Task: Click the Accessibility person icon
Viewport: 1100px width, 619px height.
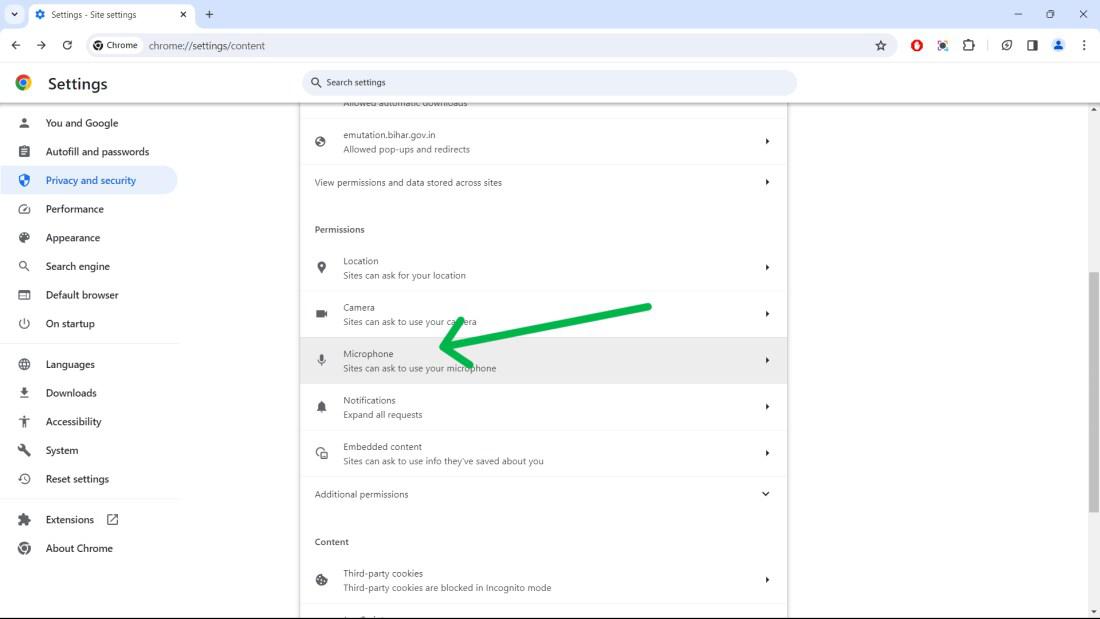Action: 24,422
